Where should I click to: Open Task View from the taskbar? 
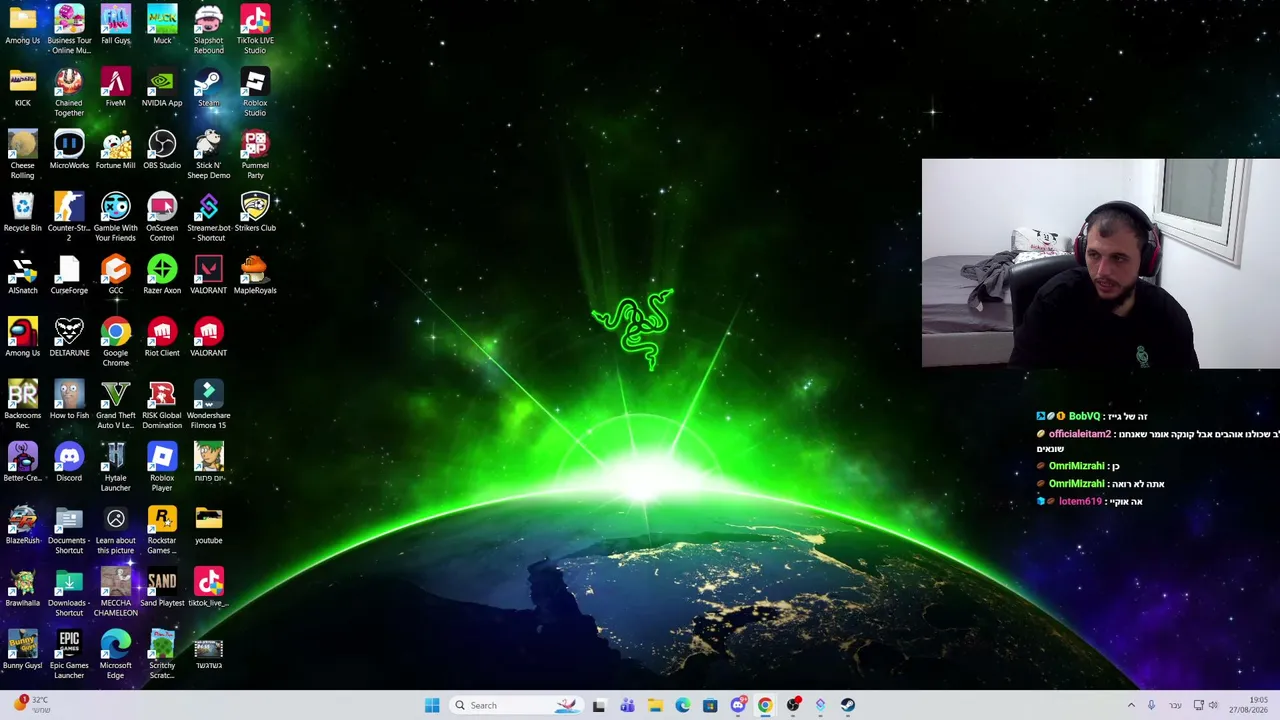tap(599, 705)
